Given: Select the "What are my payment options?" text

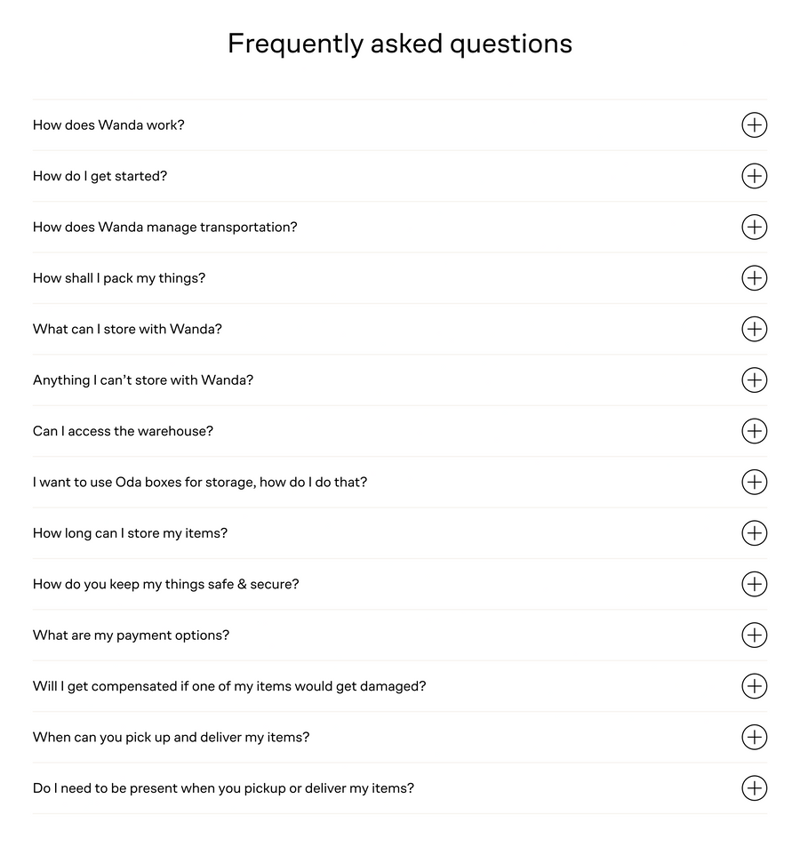Looking at the screenshot, I should click(128, 635).
